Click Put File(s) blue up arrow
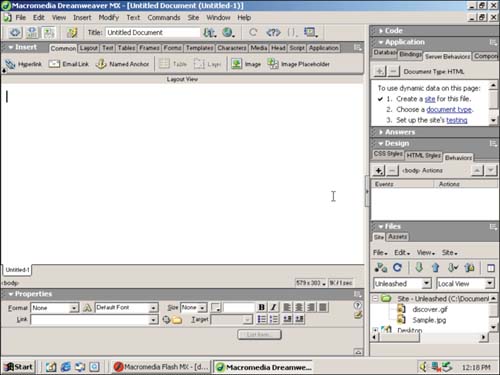Viewport: 500px width, 375px height. point(435,267)
